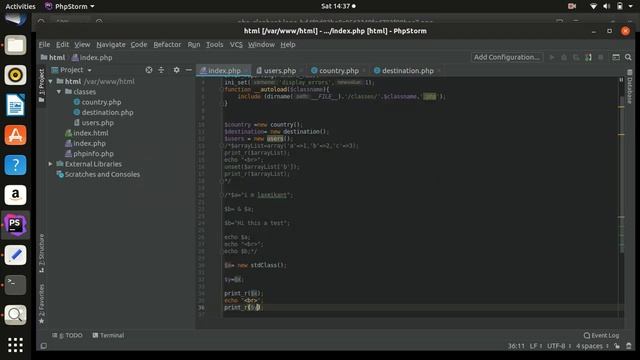Click the Stop icon in the run toolbar

[600, 58]
